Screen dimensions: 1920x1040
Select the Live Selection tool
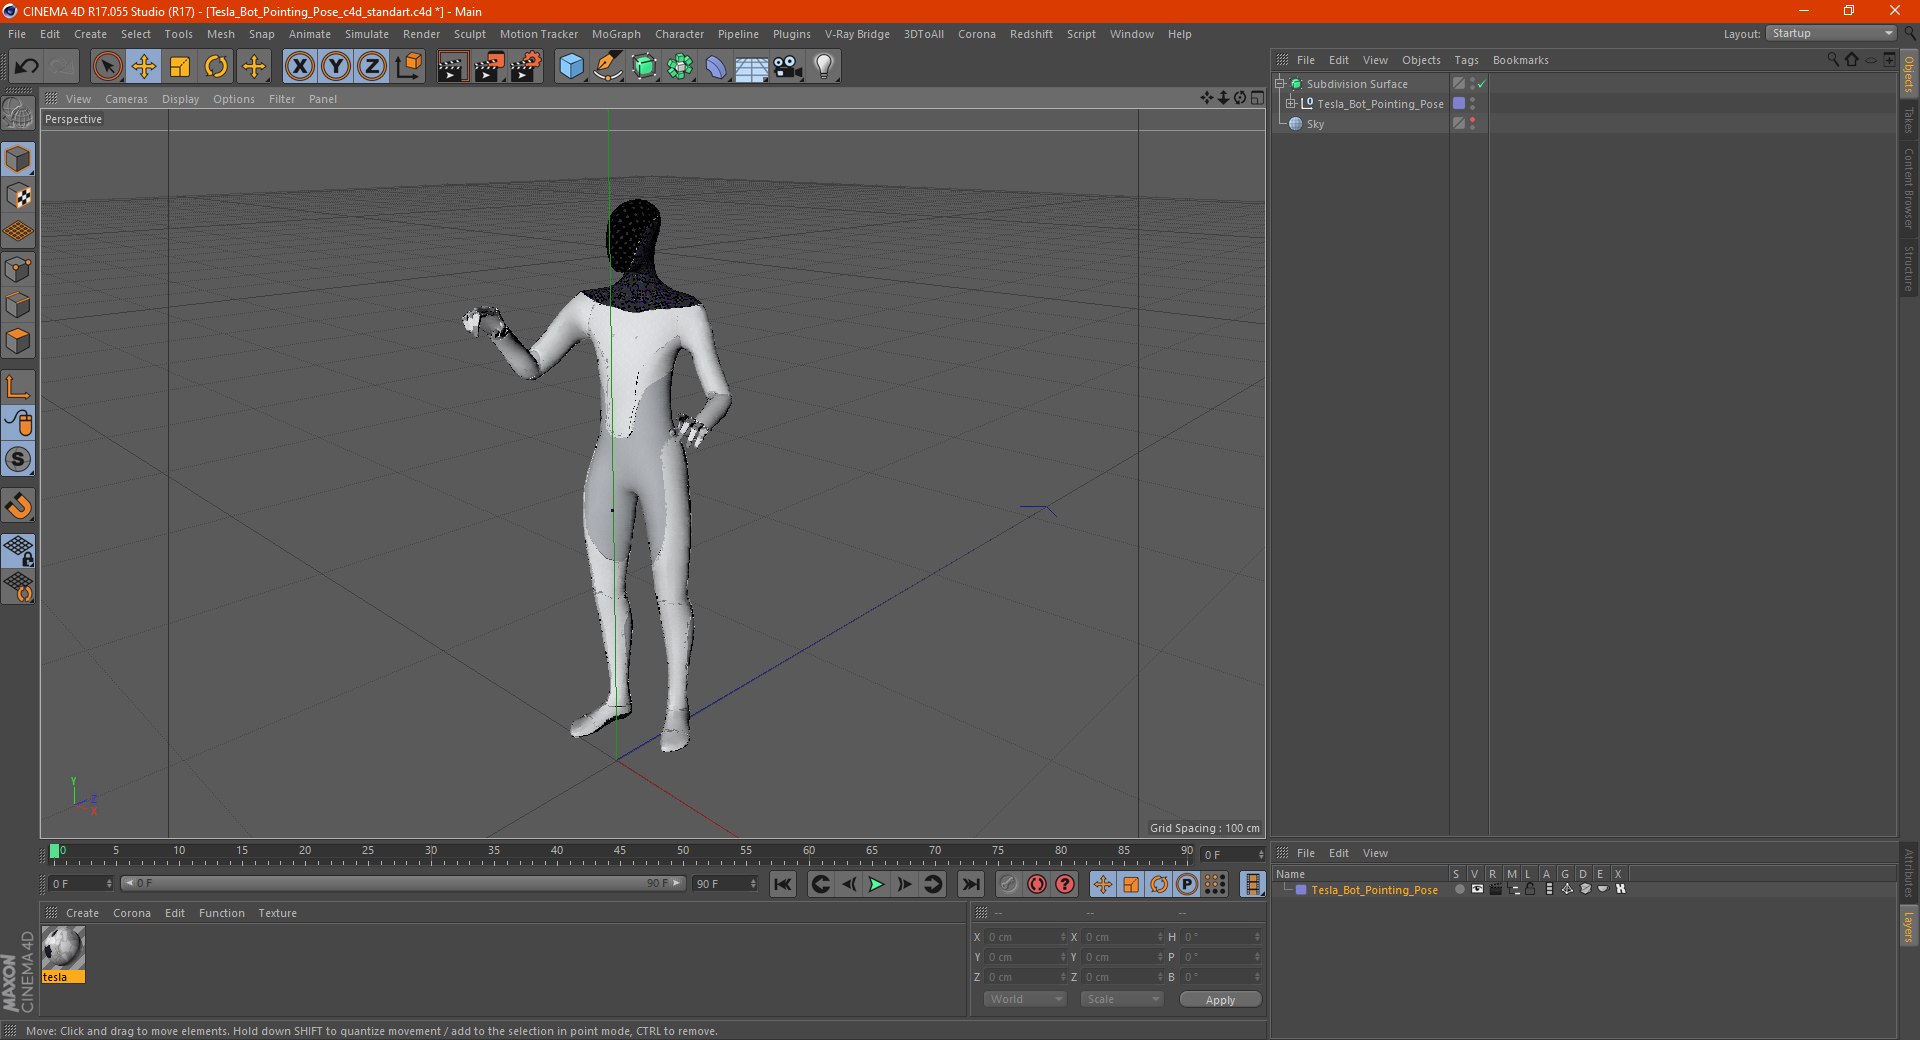tap(107, 67)
